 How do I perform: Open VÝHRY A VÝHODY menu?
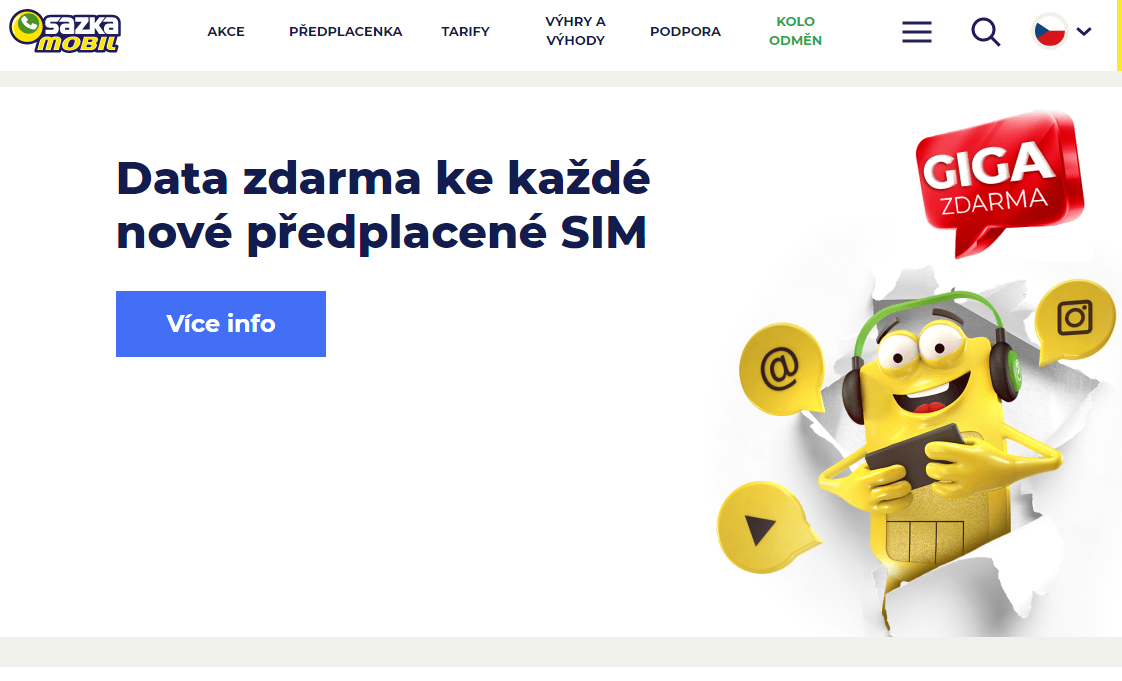575,31
